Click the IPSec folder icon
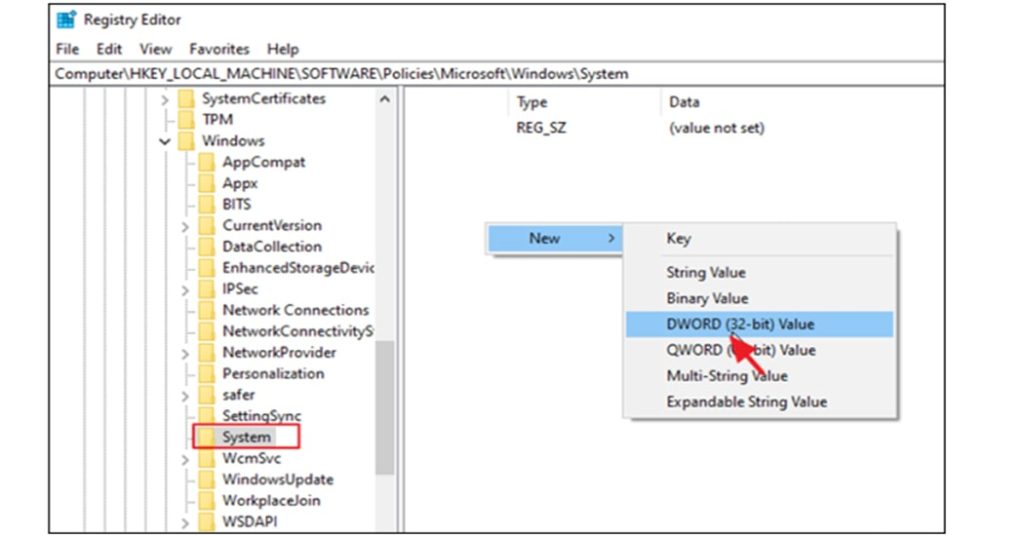Viewport: 1024px width, 536px height. pyautogui.click(x=207, y=289)
